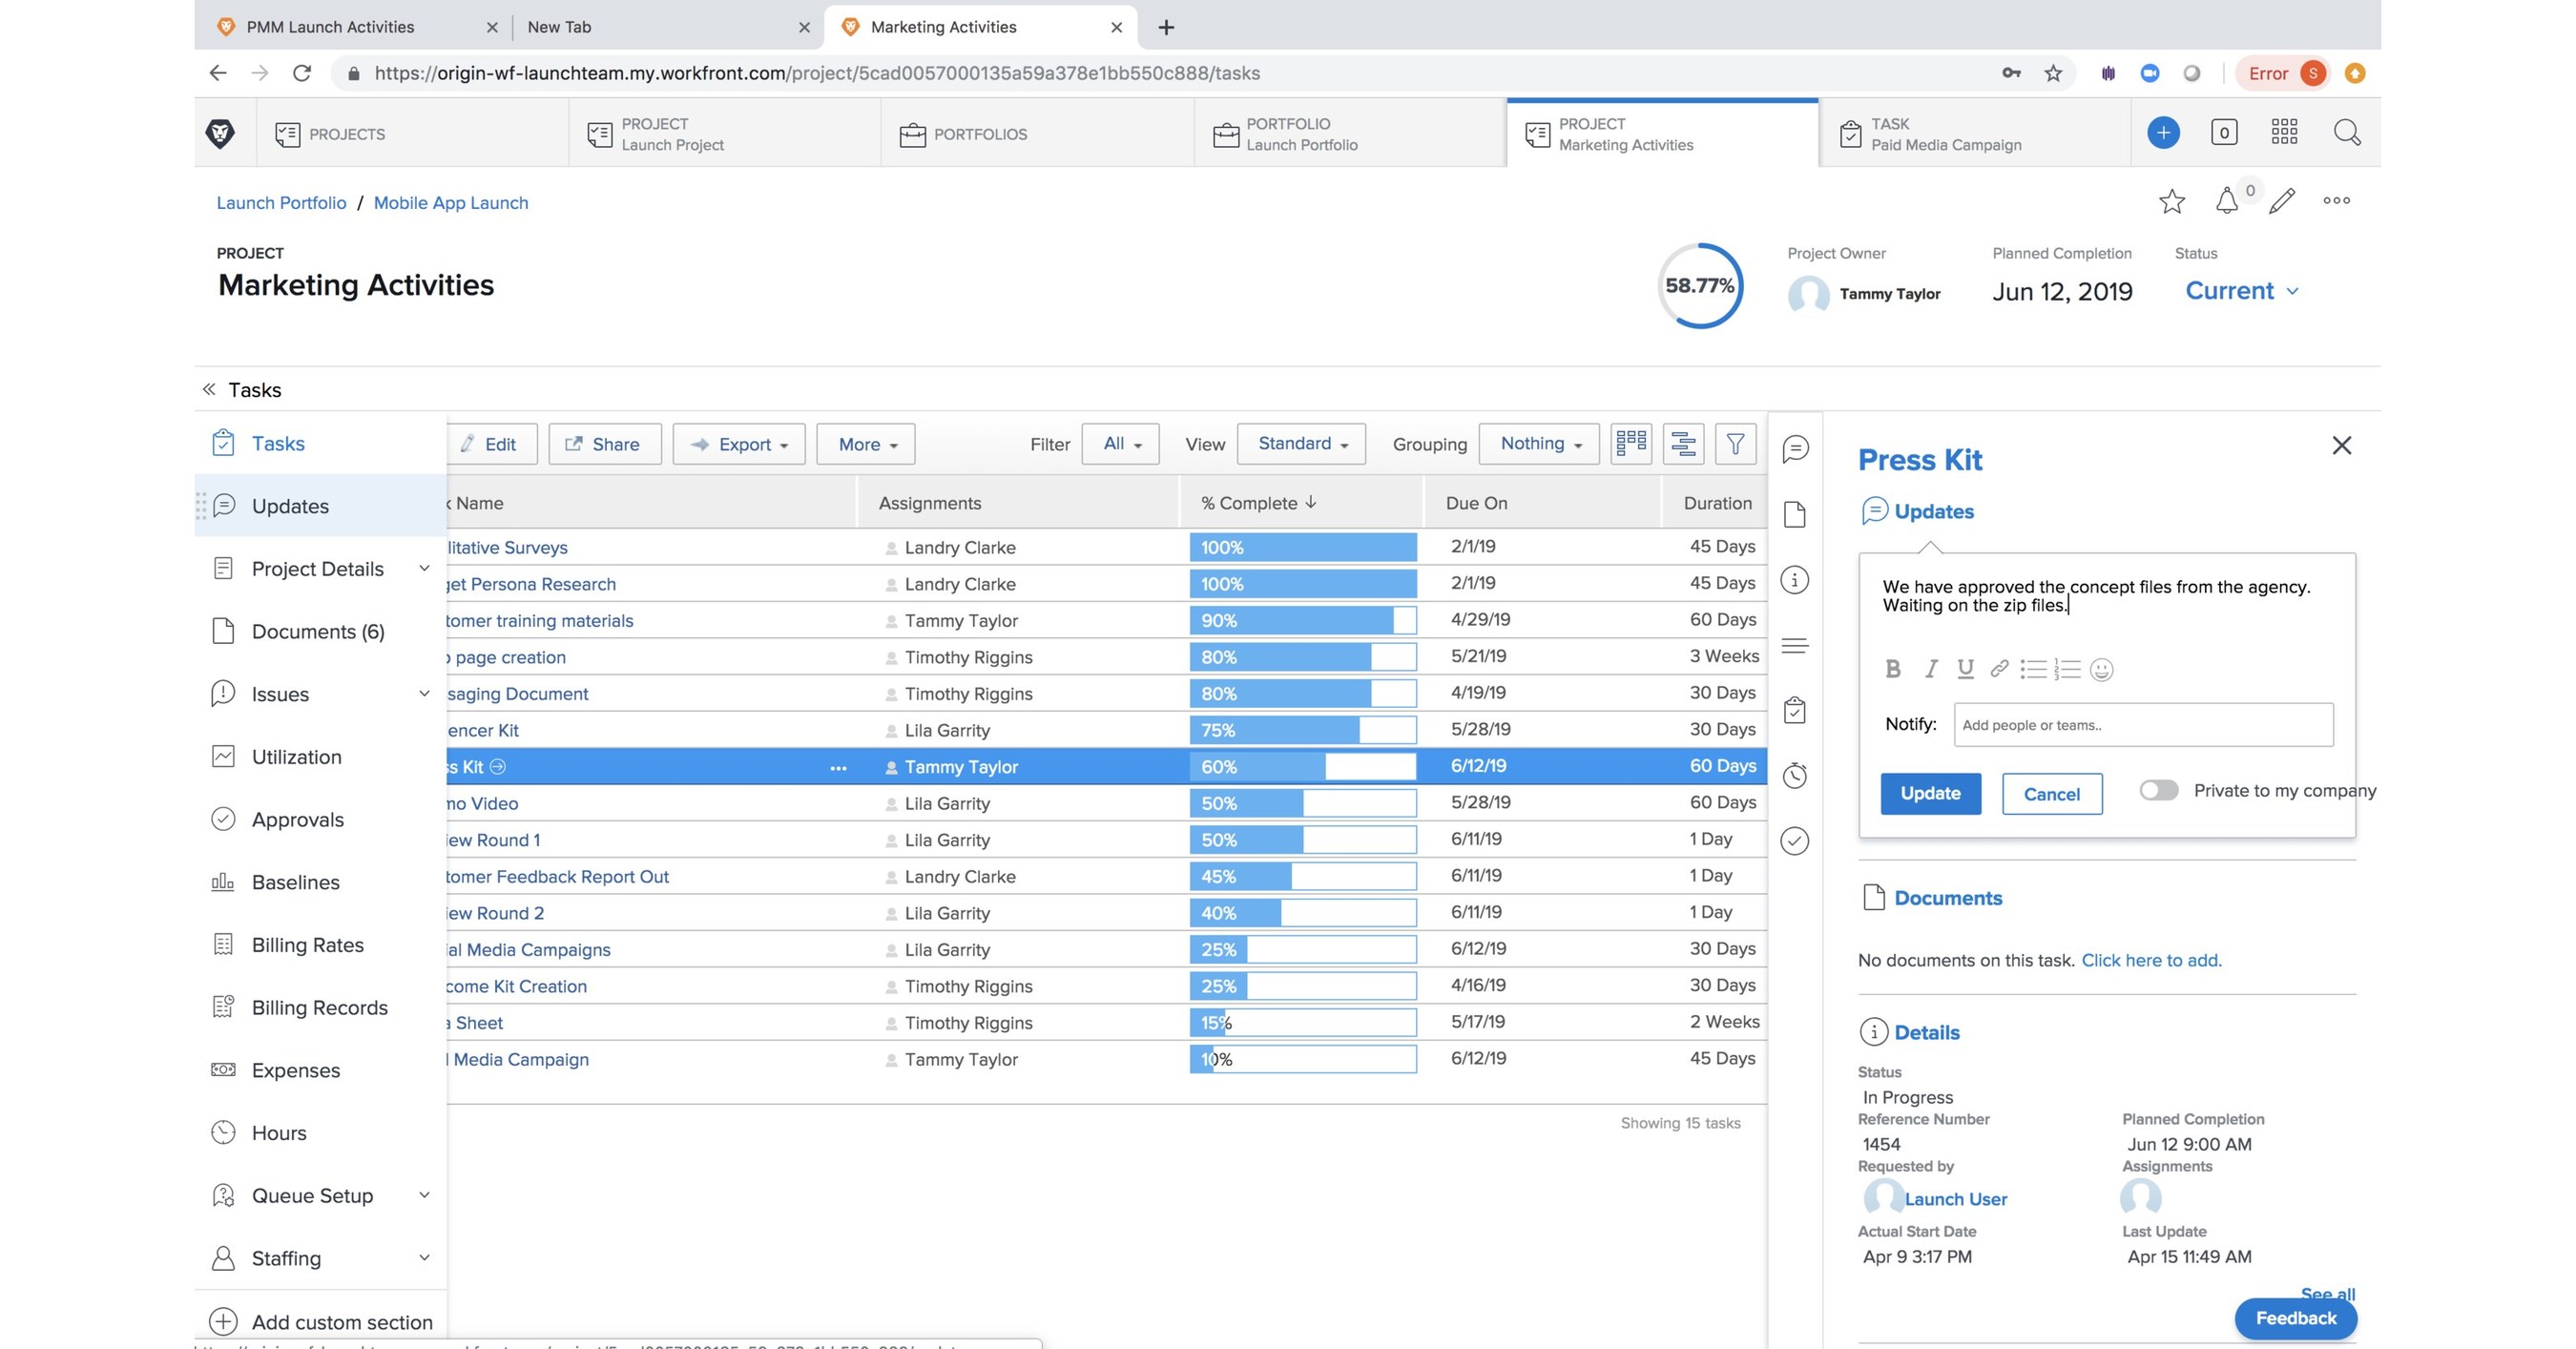Click 'Click here to add.' documents link
Image resolution: width=2576 pixels, height=1349 pixels.
click(x=2151, y=960)
